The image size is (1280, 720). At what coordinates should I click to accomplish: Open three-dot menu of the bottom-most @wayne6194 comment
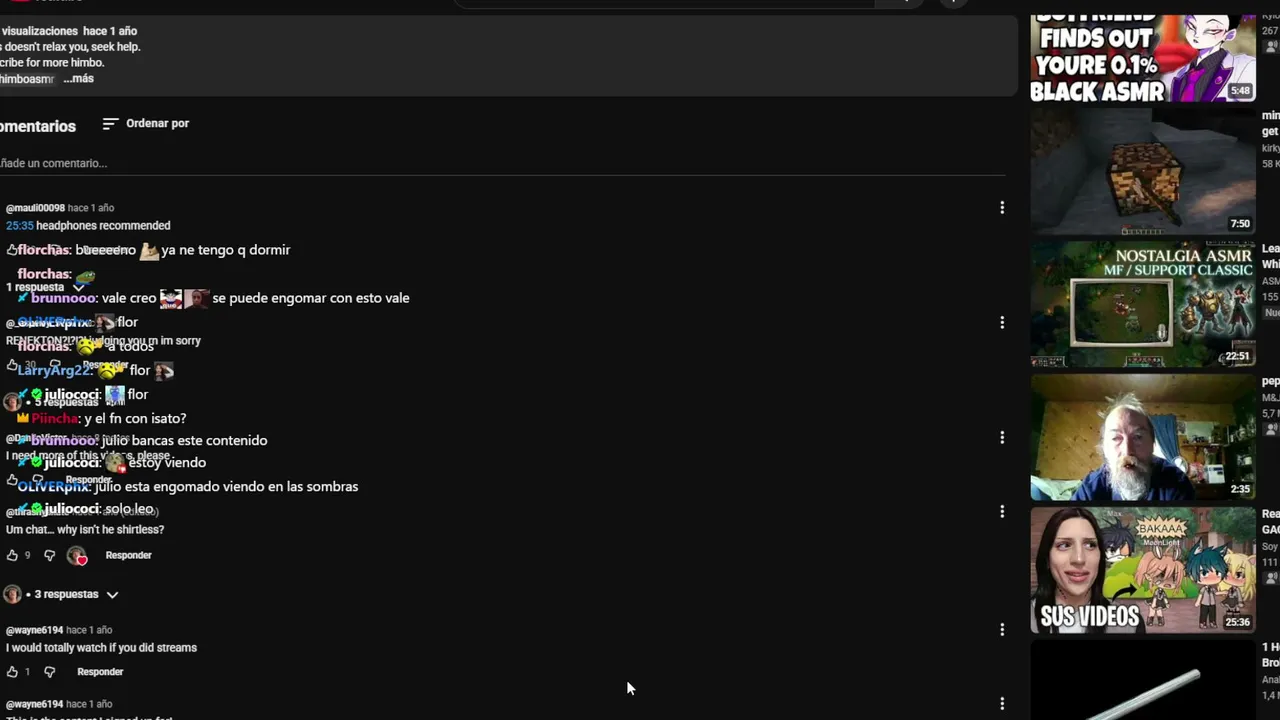[1002, 704]
